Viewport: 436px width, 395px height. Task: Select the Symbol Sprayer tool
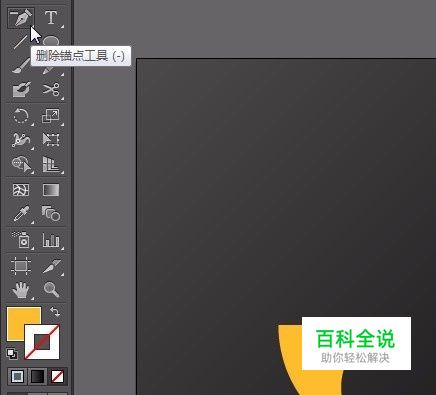point(21,240)
